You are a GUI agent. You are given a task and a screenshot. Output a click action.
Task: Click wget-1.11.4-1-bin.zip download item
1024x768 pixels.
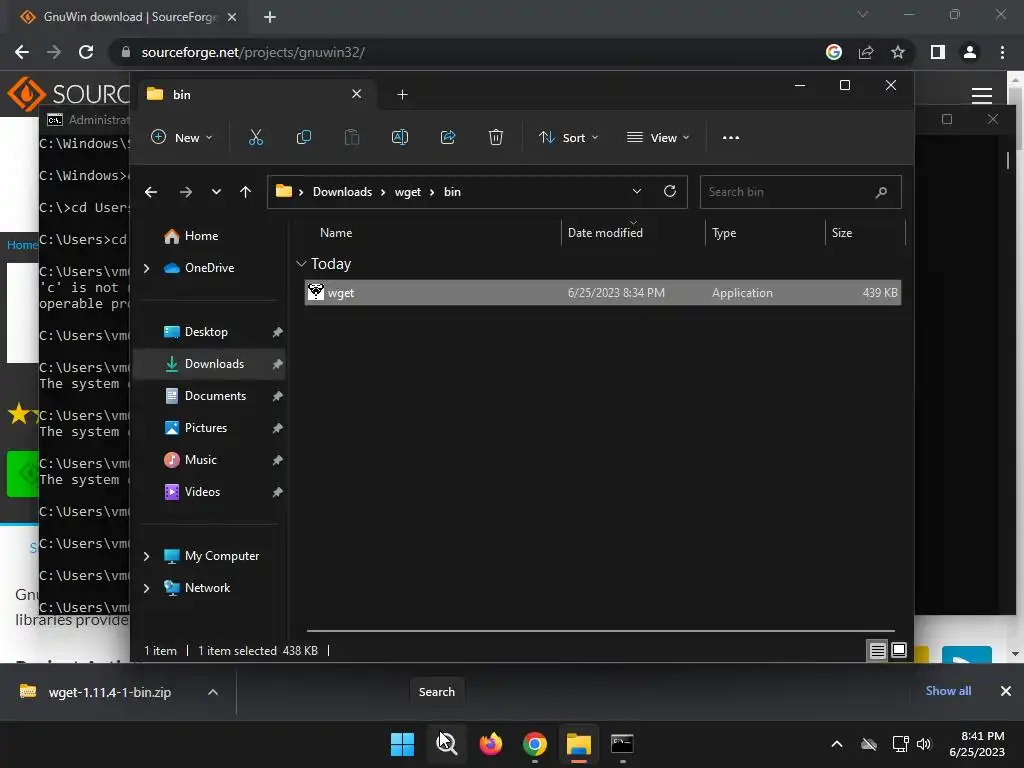(x=109, y=692)
